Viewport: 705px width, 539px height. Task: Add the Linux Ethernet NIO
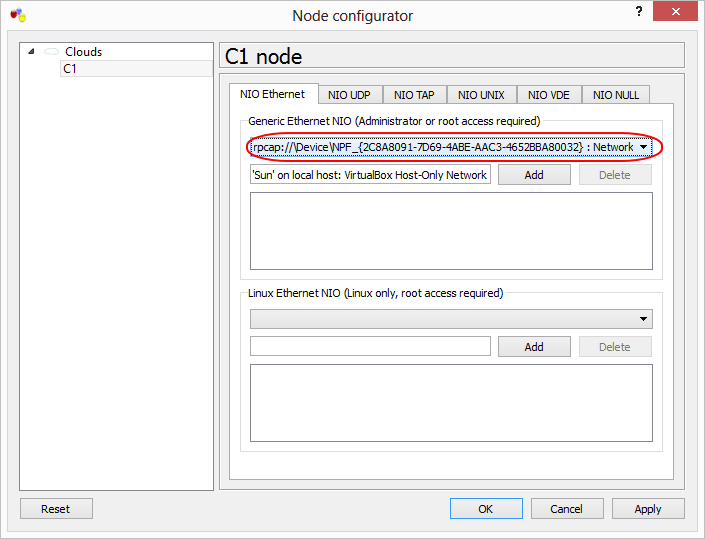click(x=534, y=347)
